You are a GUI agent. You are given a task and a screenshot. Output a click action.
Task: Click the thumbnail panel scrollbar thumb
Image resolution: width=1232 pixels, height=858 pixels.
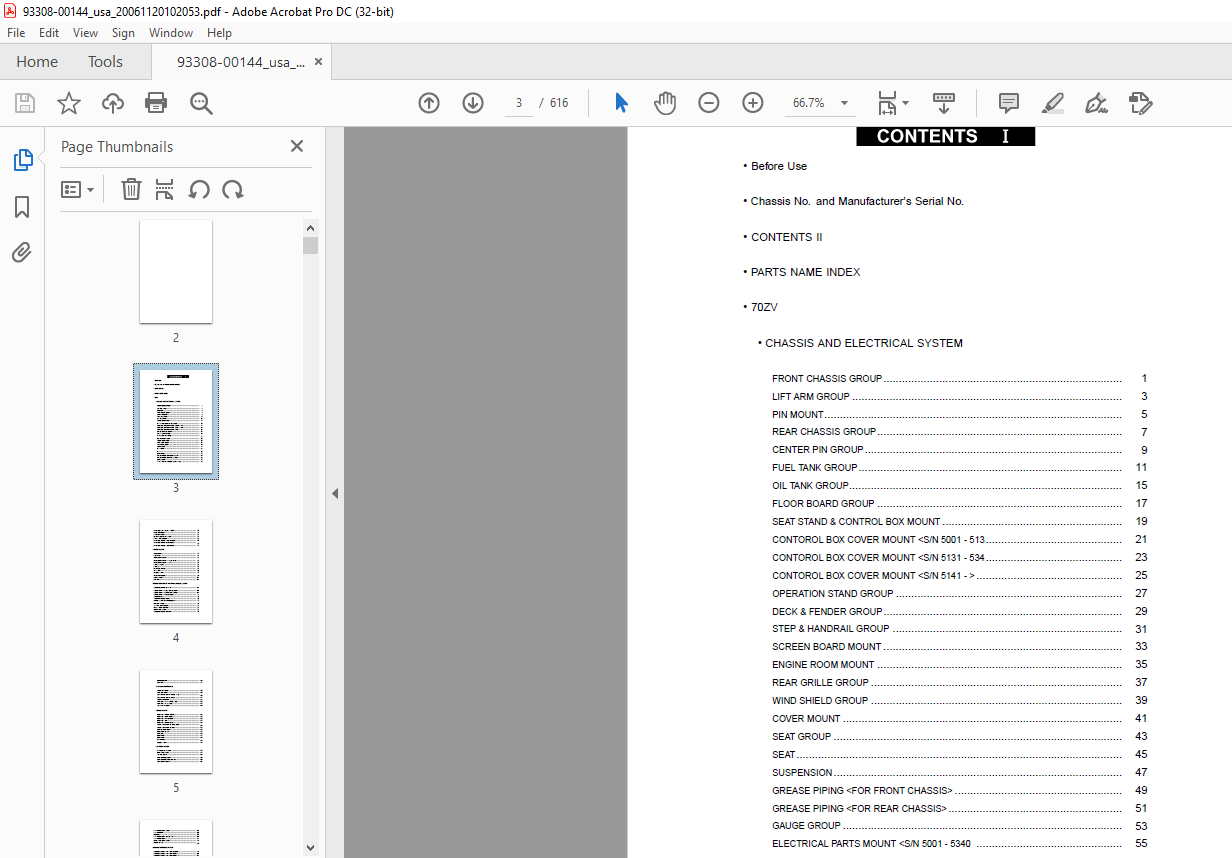(x=310, y=246)
